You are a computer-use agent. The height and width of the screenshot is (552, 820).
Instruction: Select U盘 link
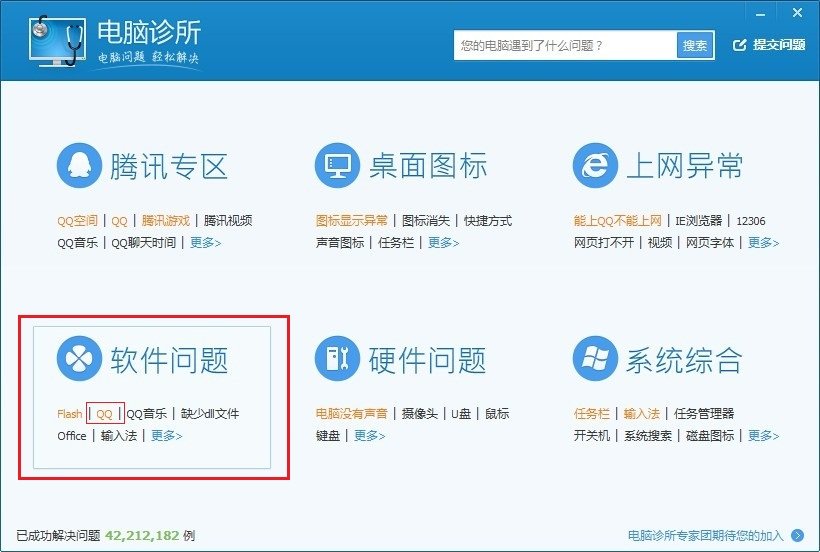coord(461,414)
